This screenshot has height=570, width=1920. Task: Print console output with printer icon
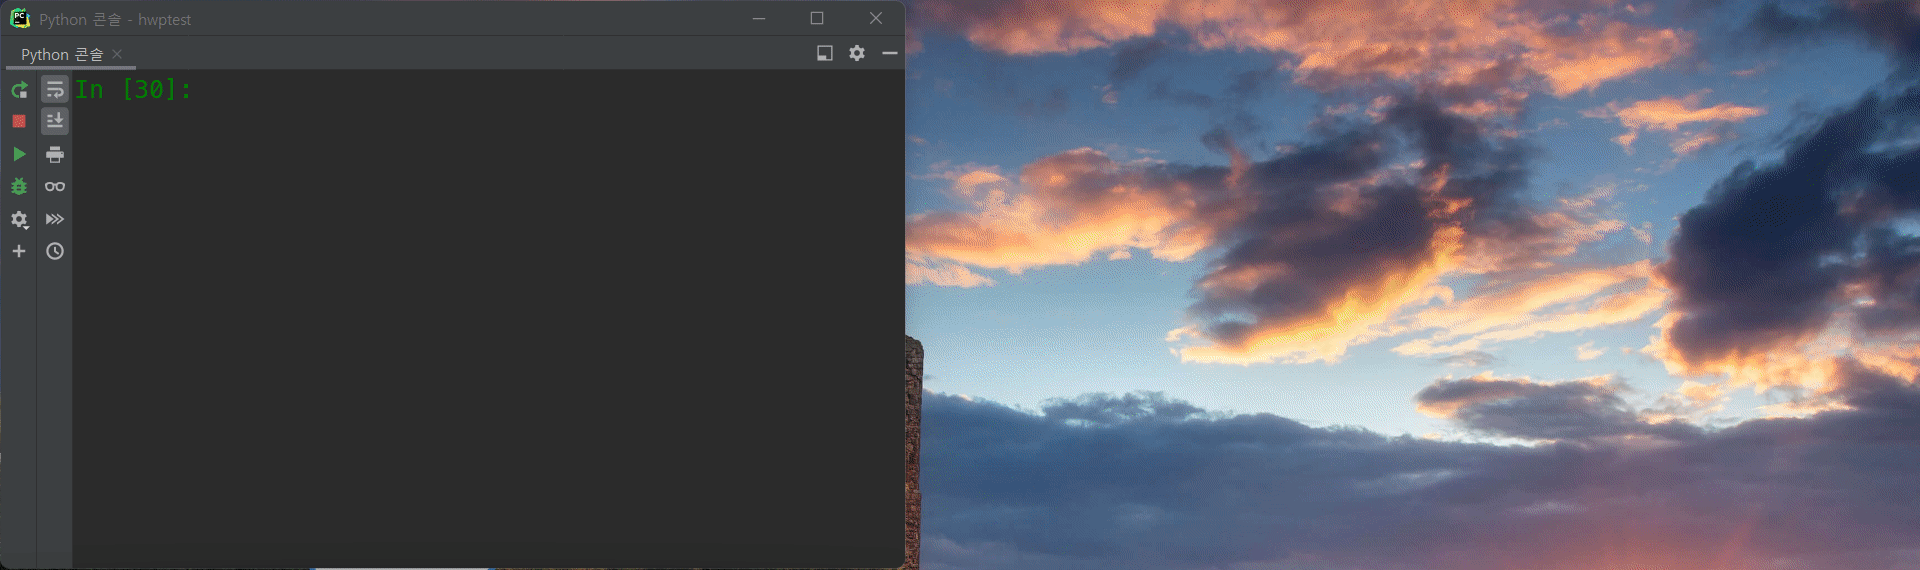coord(55,154)
